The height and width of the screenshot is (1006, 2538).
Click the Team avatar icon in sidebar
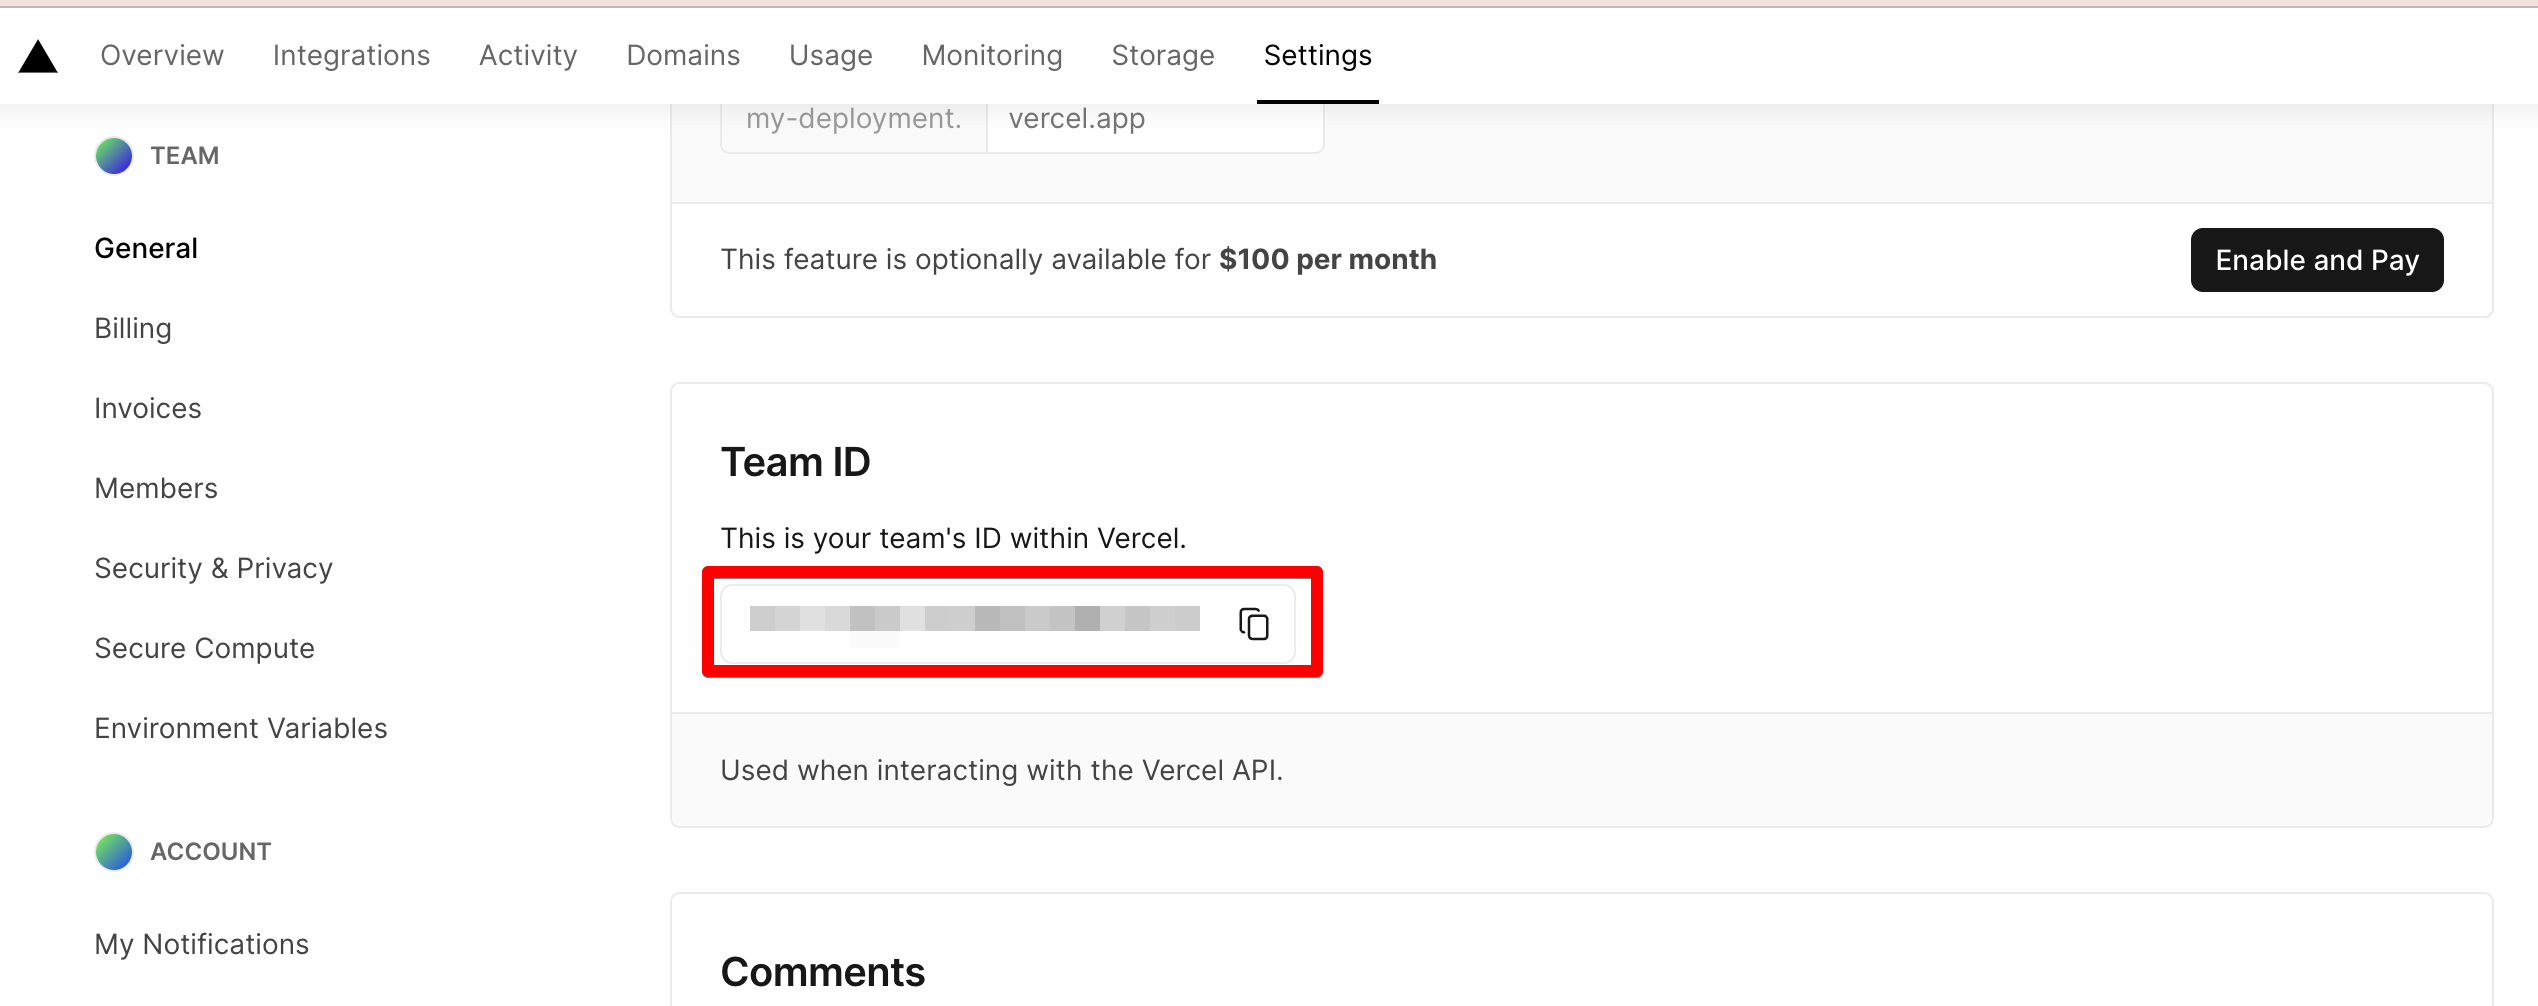(114, 156)
